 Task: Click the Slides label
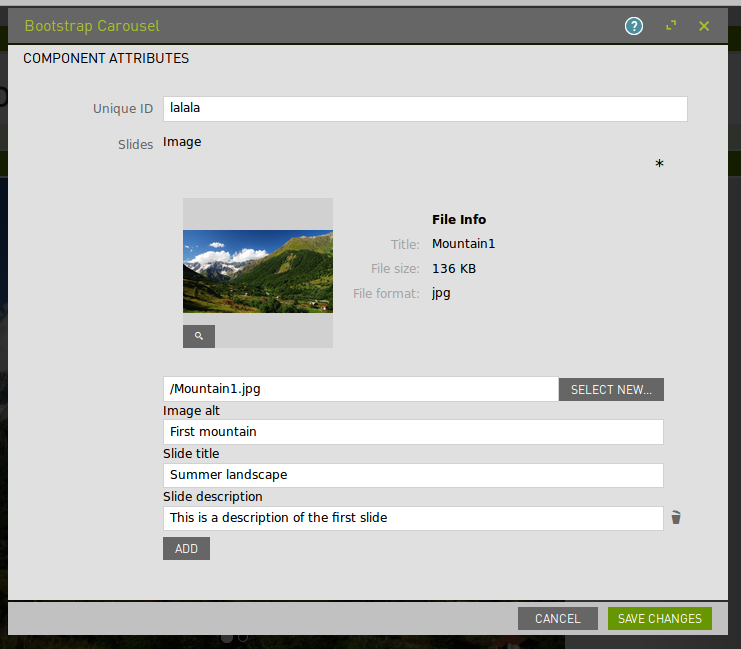pos(135,144)
